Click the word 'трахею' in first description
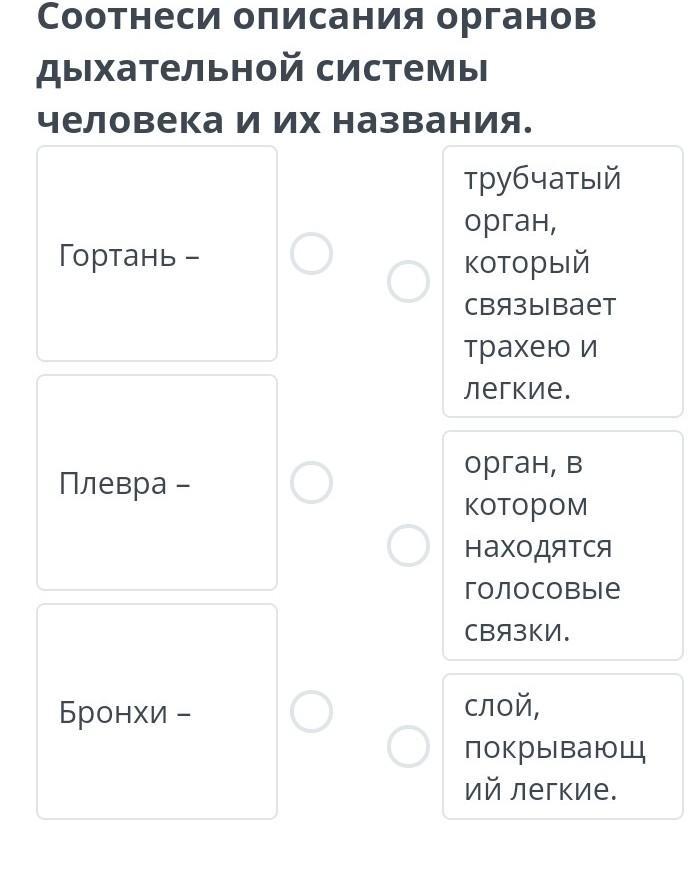The width and height of the screenshot is (699, 894). (x=519, y=347)
